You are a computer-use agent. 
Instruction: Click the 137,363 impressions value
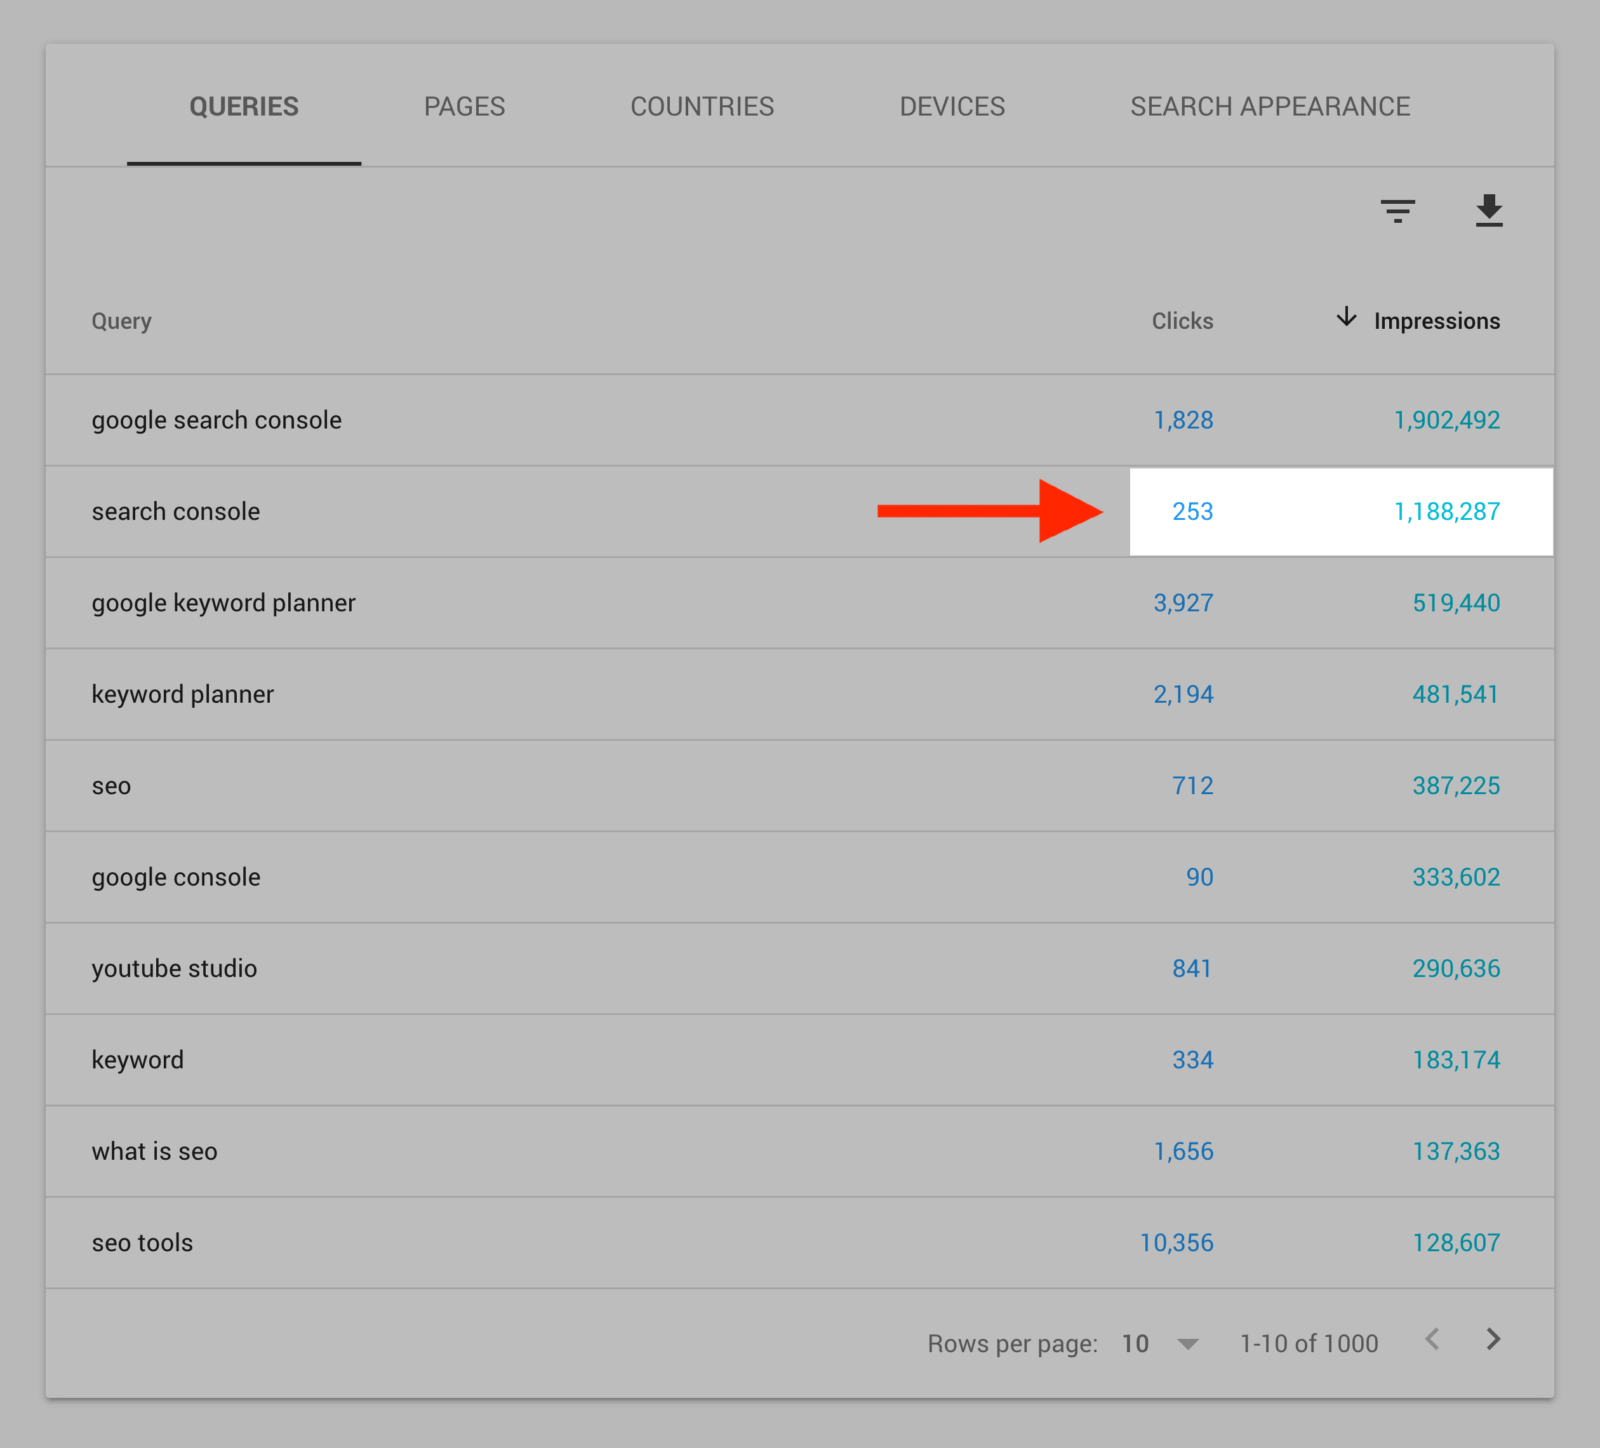pyautogui.click(x=1456, y=1151)
